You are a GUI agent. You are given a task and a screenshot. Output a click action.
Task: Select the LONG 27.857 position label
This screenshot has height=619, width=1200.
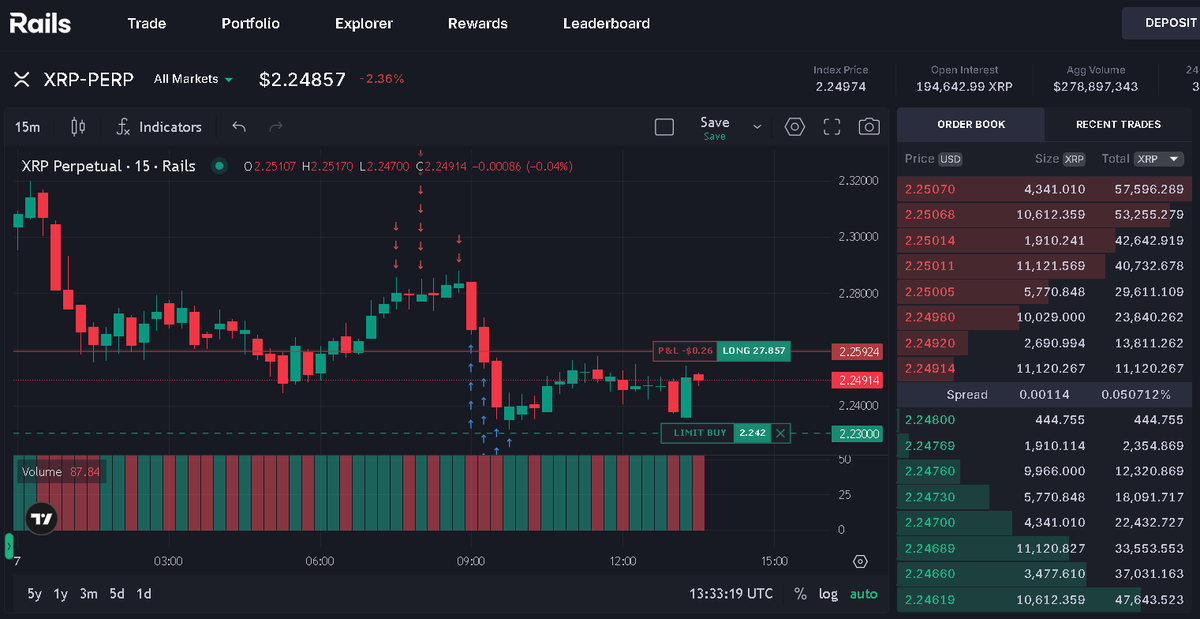[x=753, y=351]
